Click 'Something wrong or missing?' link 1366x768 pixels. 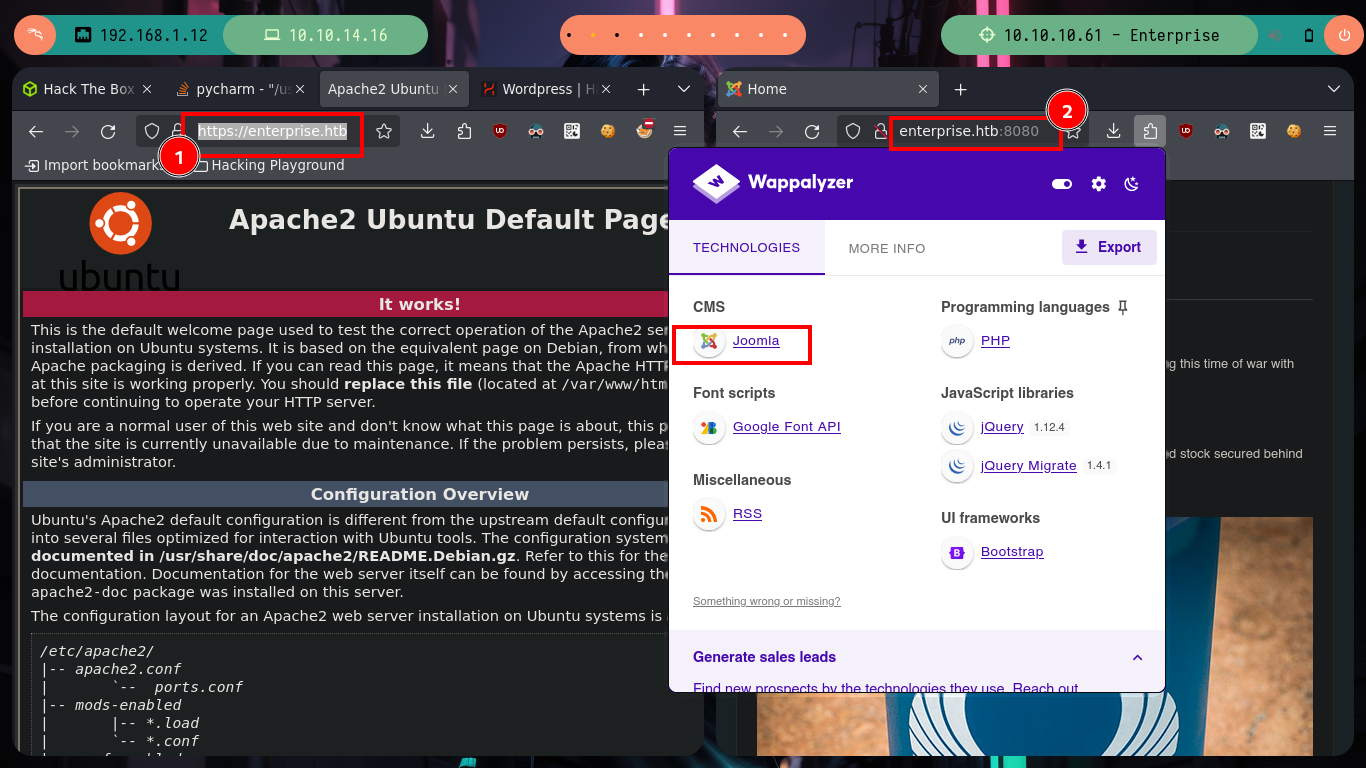[766, 601]
